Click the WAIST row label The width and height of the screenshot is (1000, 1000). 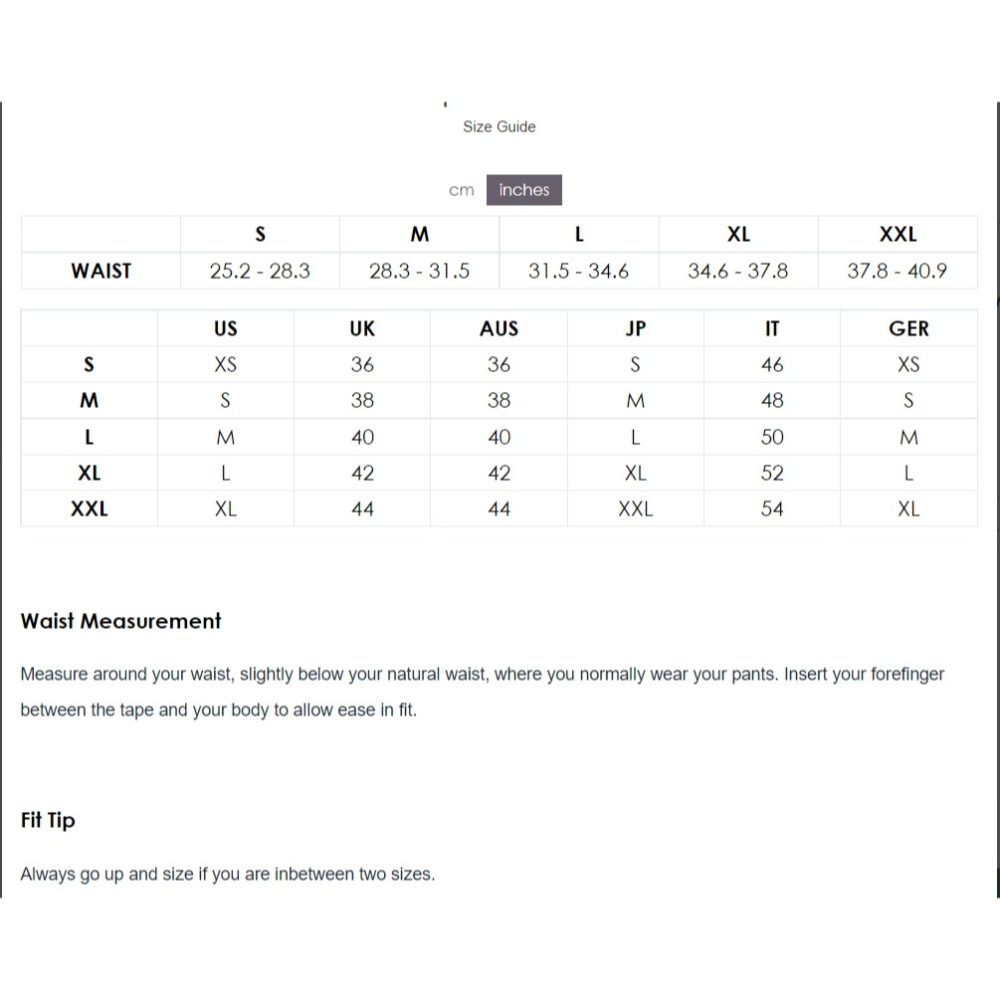pyautogui.click(x=101, y=271)
